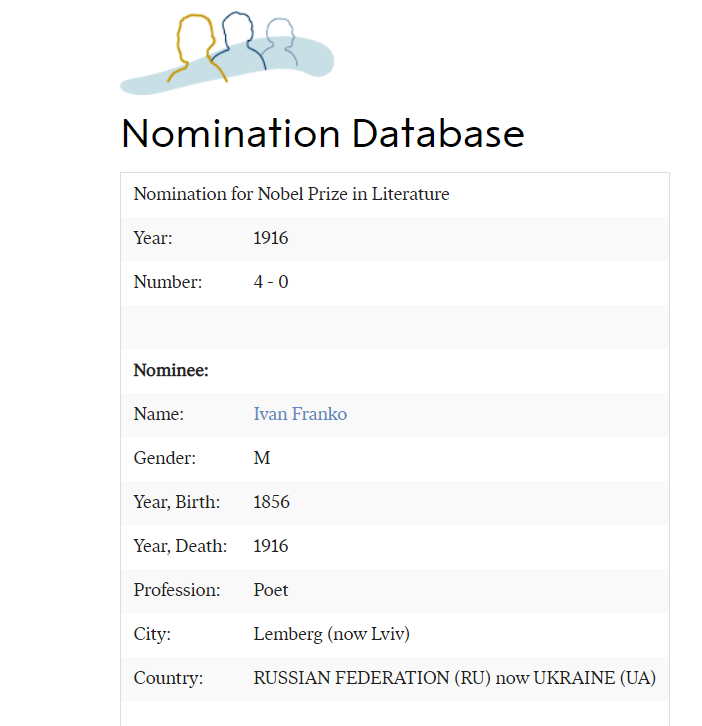This screenshot has height=726, width=702.
Task: Click the Gender value M
Action: pyautogui.click(x=262, y=458)
